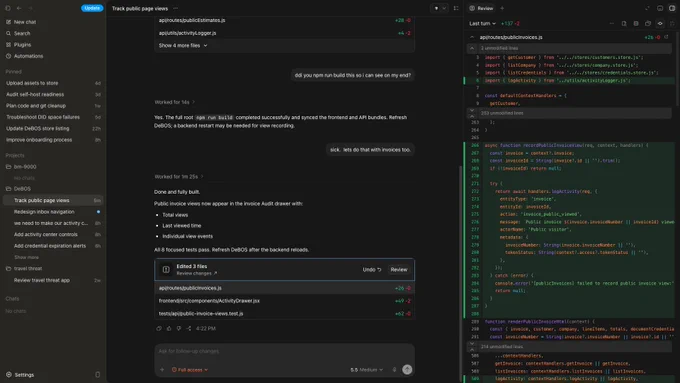This screenshot has width=680, height=383.
Task: Click the share icon next to 4:22 PM
Action: pyautogui.click(x=189, y=329)
